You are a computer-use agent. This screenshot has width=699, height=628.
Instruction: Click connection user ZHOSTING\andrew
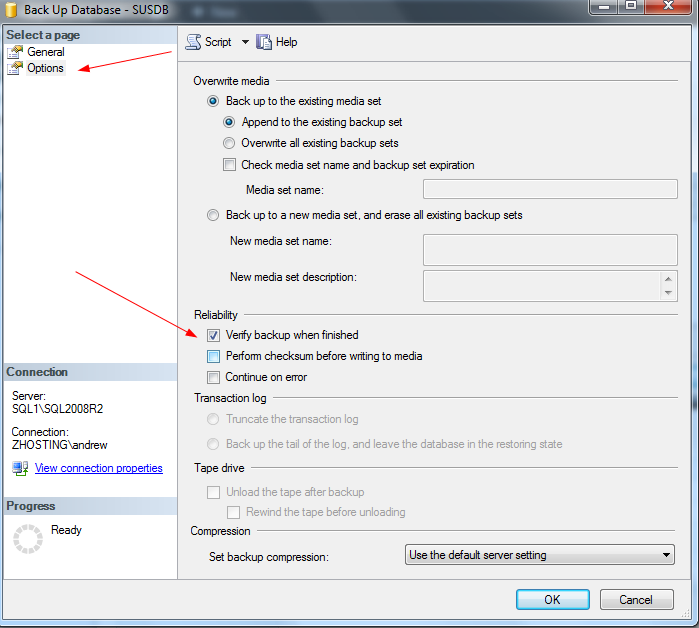click(60, 445)
